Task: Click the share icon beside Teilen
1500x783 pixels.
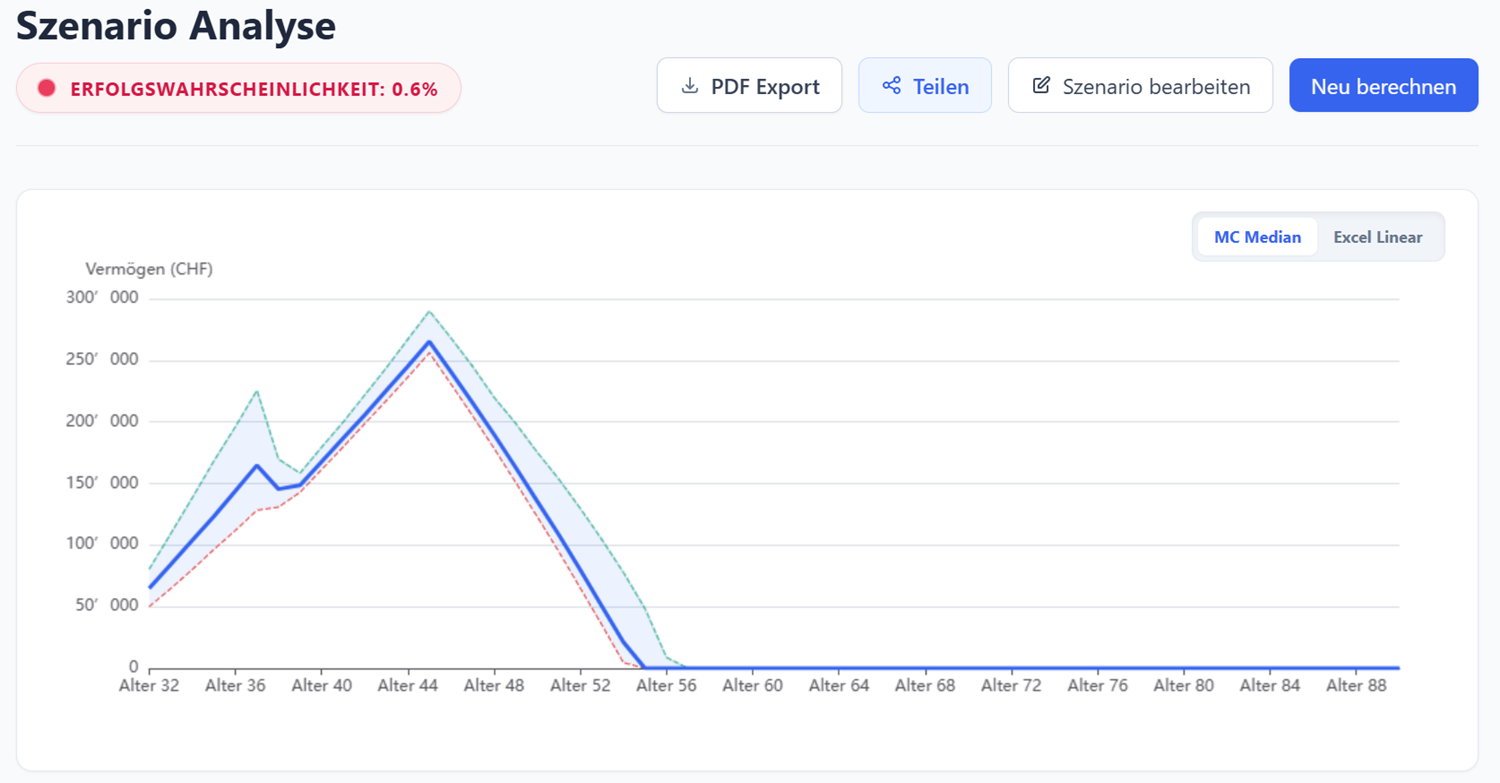Action: click(892, 86)
